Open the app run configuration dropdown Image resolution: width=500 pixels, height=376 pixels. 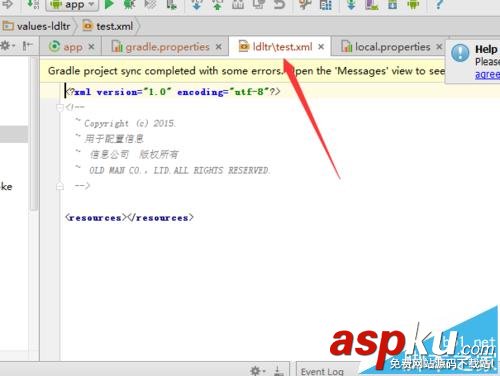72,5
